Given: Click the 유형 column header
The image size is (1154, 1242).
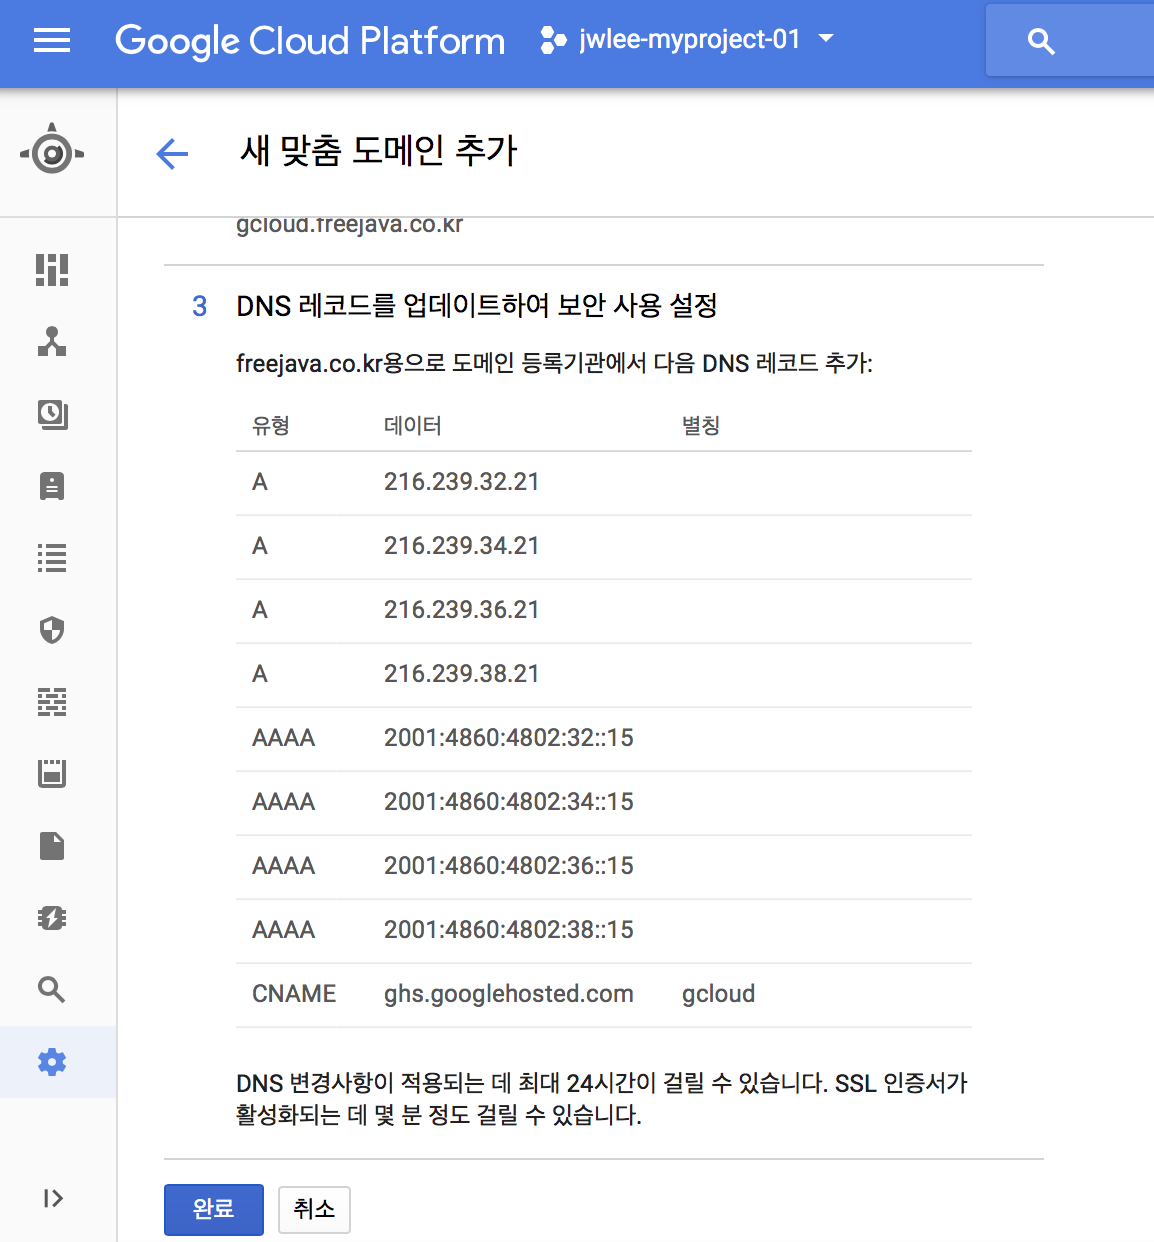Looking at the screenshot, I should point(271,426).
